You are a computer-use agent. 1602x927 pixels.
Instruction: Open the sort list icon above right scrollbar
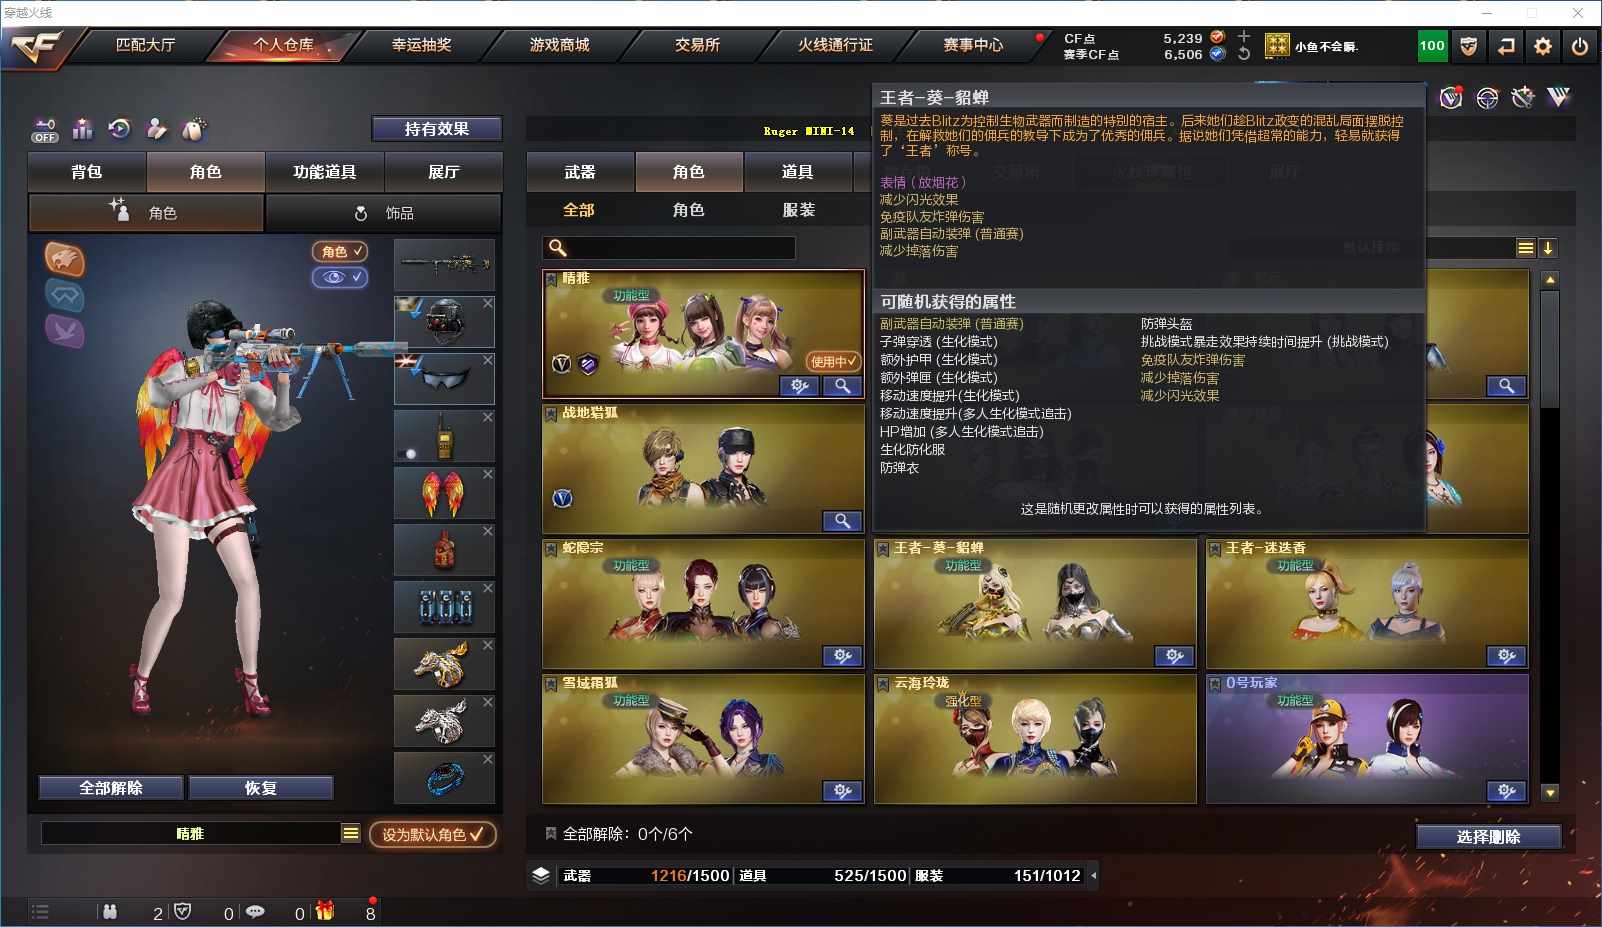[1525, 248]
